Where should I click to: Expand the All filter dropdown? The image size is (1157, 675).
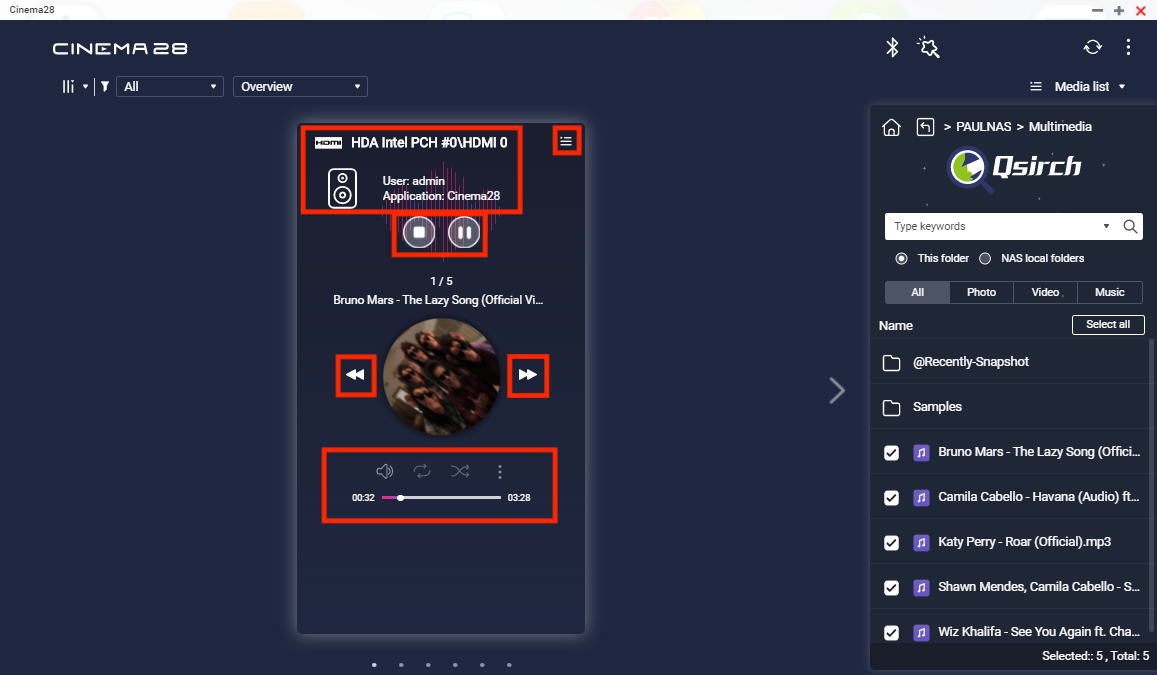pos(169,87)
